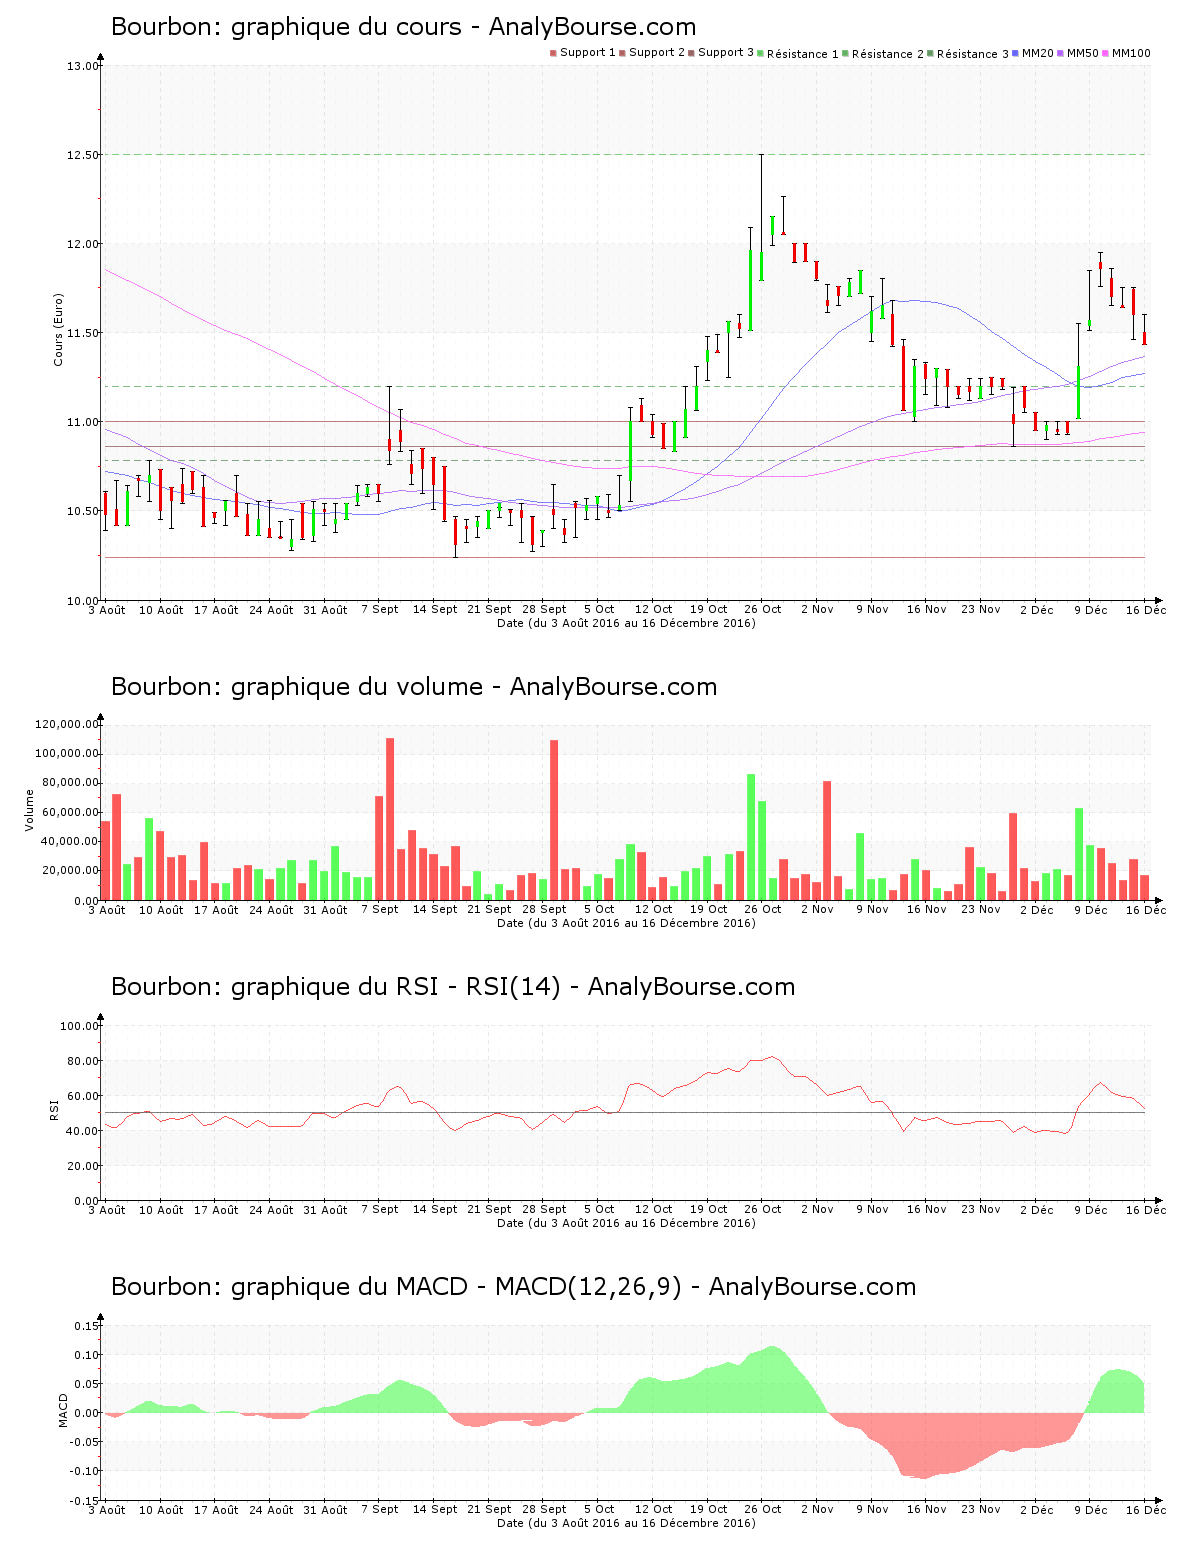Click '7 Sept' date under price chart
The image size is (1200, 1550).
pyautogui.click(x=380, y=609)
